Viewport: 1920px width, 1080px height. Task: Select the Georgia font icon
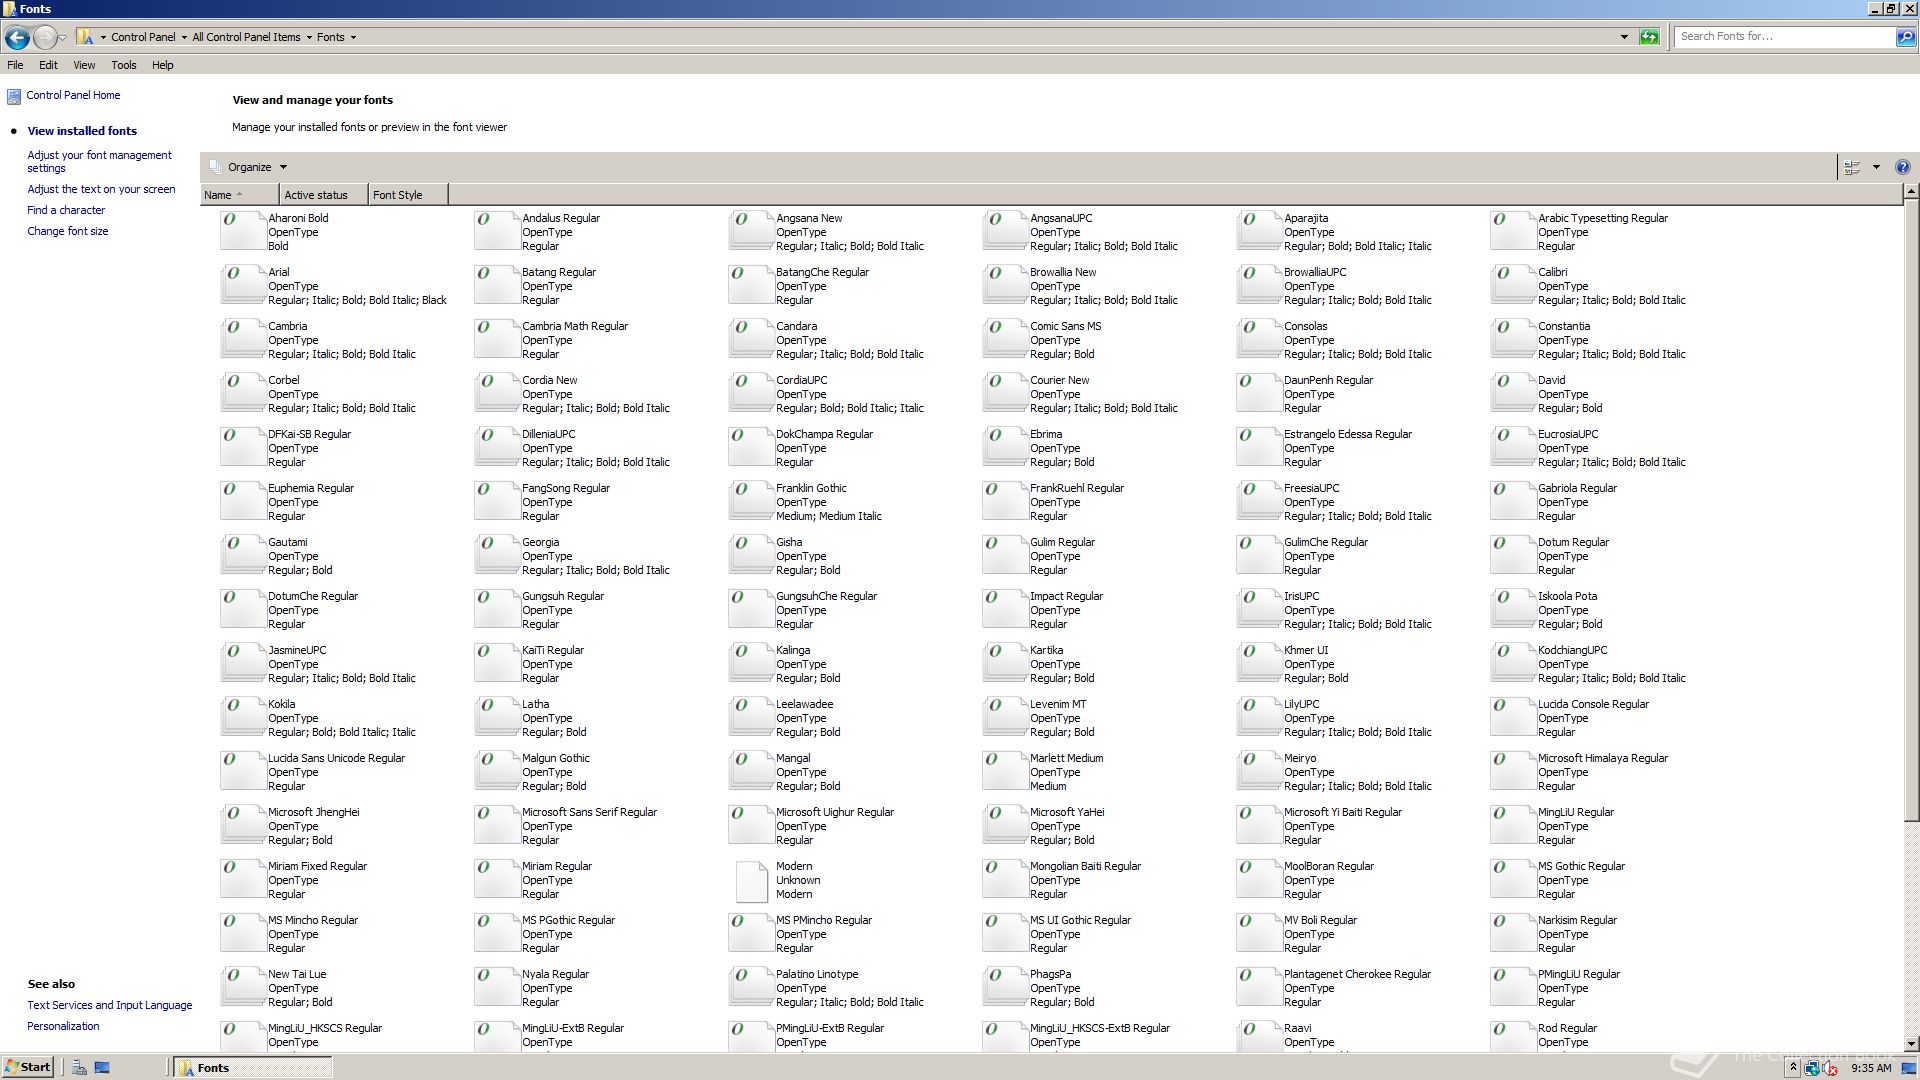click(497, 555)
